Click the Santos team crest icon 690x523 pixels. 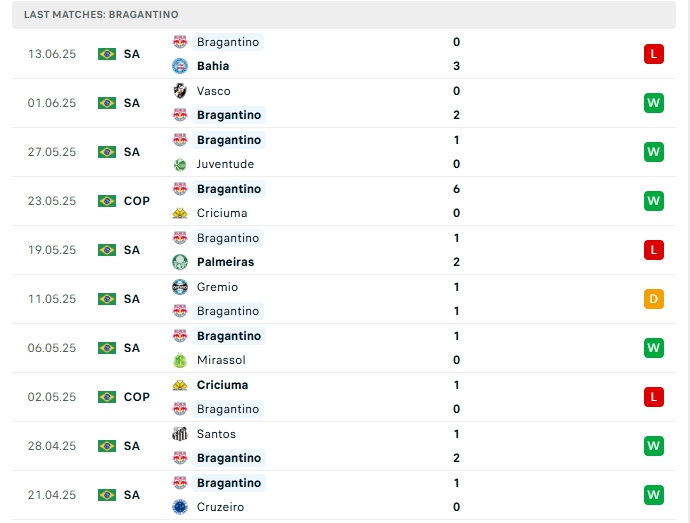point(180,434)
